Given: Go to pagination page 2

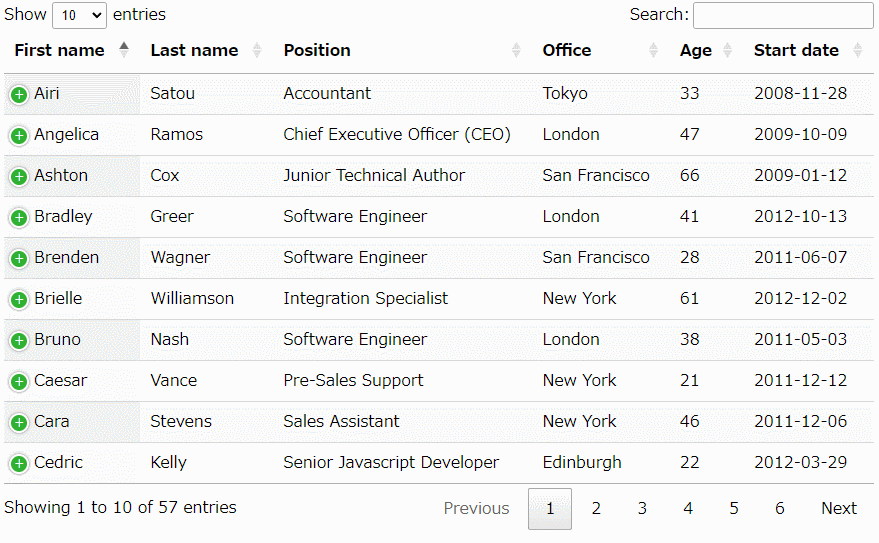Looking at the screenshot, I should (x=596, y=508).
